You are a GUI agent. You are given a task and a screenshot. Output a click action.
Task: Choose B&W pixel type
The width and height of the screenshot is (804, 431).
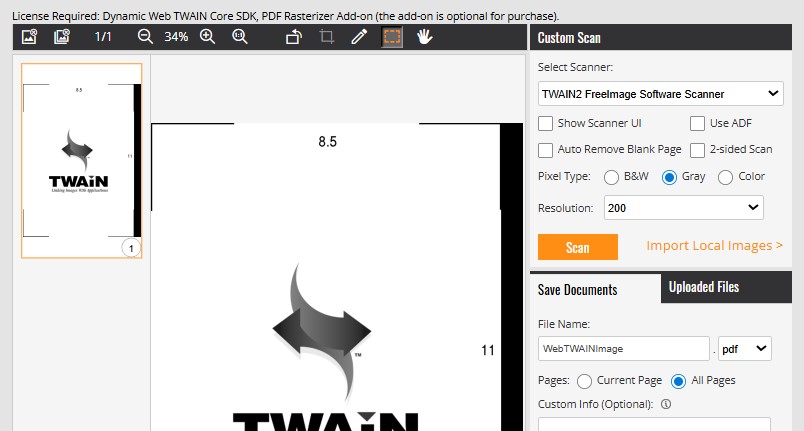(611, 177)
